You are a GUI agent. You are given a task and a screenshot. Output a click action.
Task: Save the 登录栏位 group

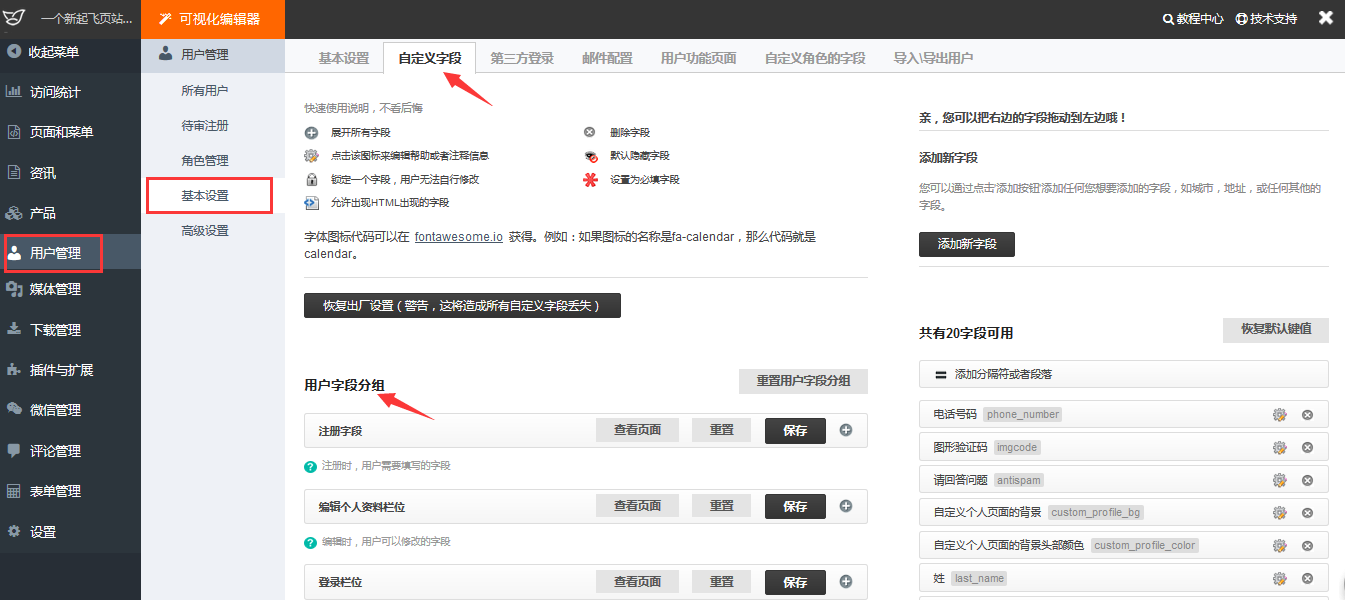(795, 582)
